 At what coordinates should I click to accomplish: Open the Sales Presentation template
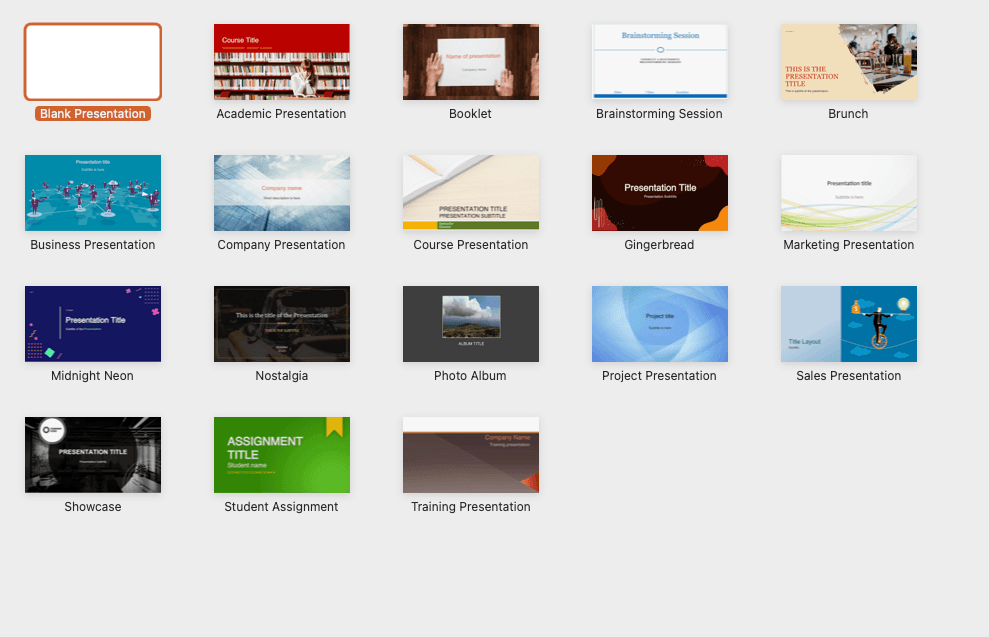[848, 324]
